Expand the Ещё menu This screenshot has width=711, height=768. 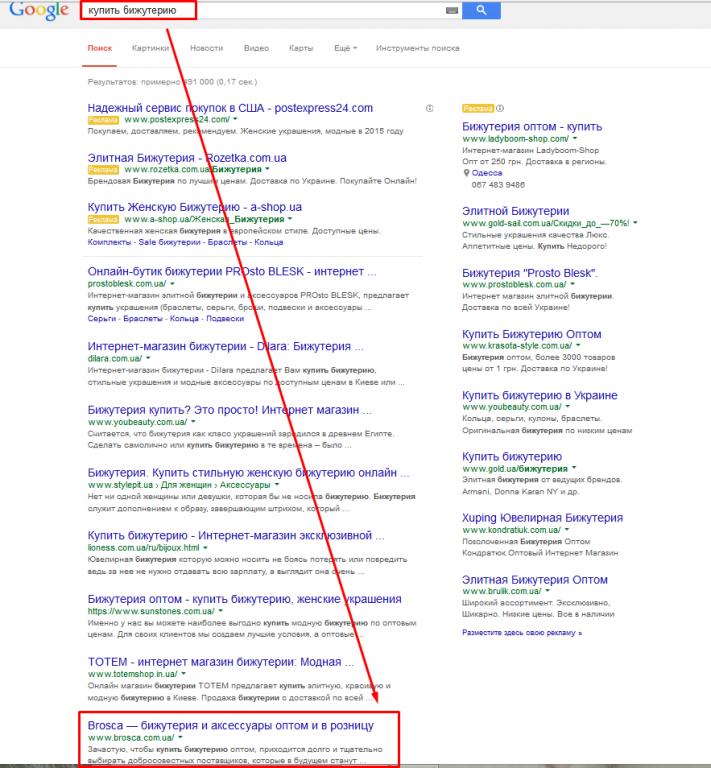pyautogui.click(x=345, y=48)
